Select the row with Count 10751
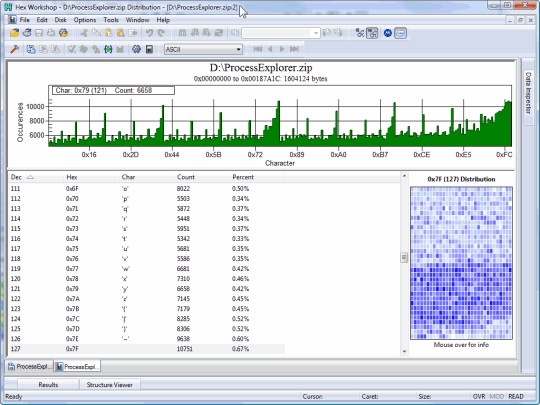This screenshot has height=405, width=540. tap(146, 349)
